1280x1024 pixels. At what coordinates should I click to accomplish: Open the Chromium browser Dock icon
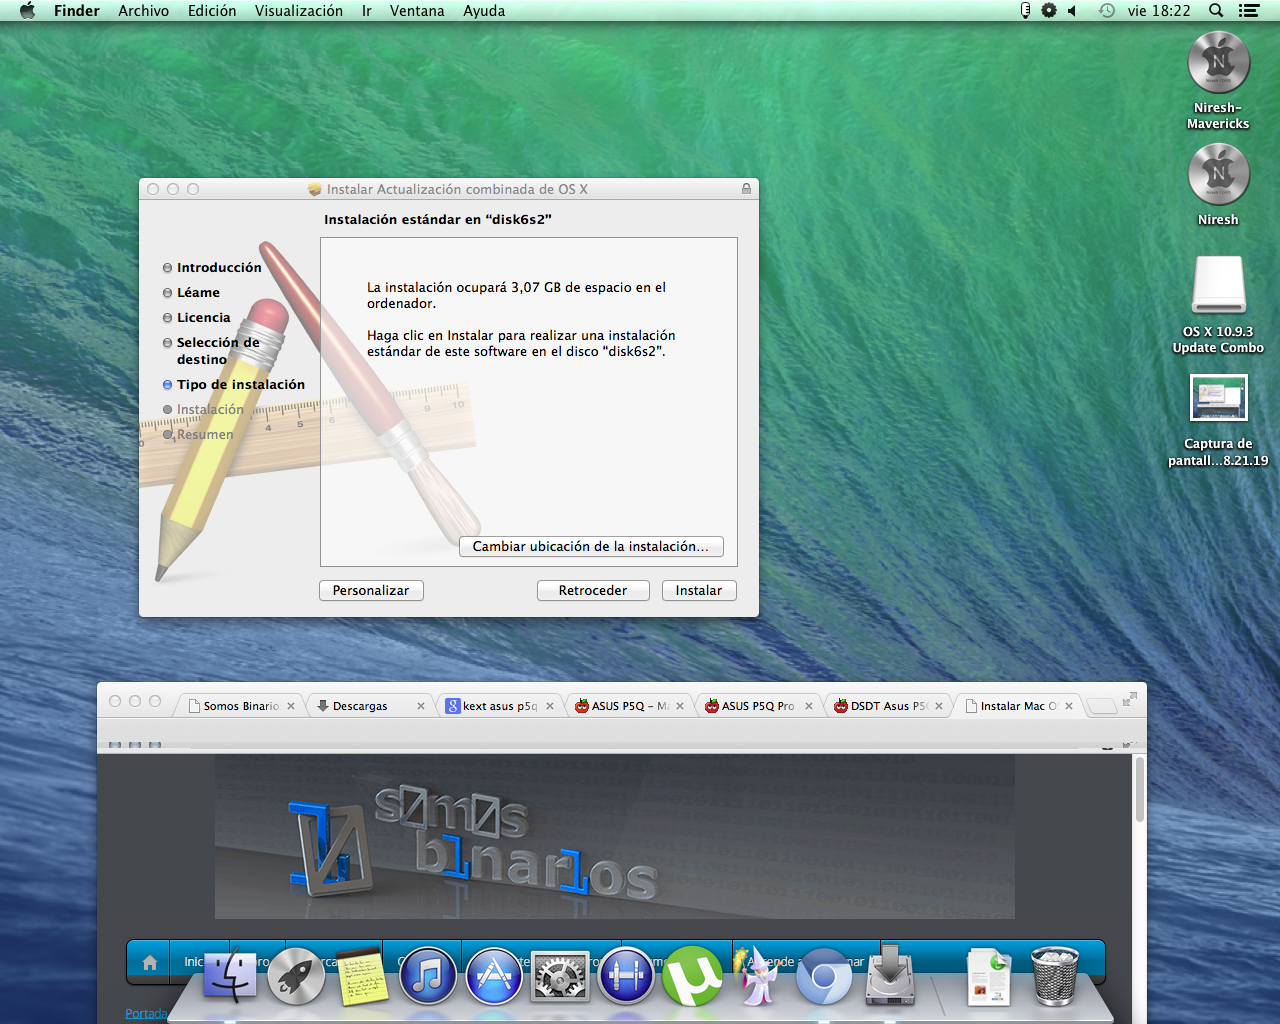pos(824,976)
